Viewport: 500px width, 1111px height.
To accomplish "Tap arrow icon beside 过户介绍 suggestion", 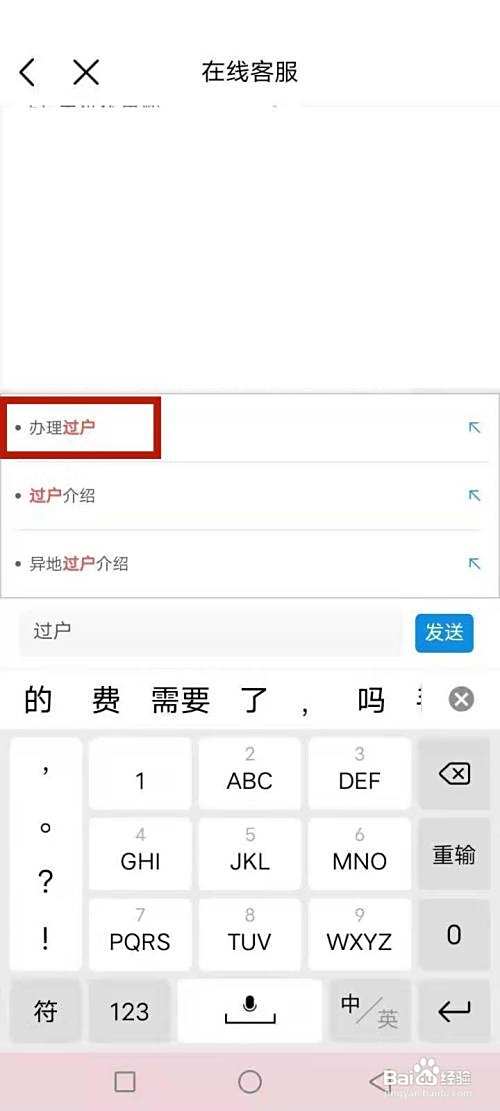I will 475,496.
